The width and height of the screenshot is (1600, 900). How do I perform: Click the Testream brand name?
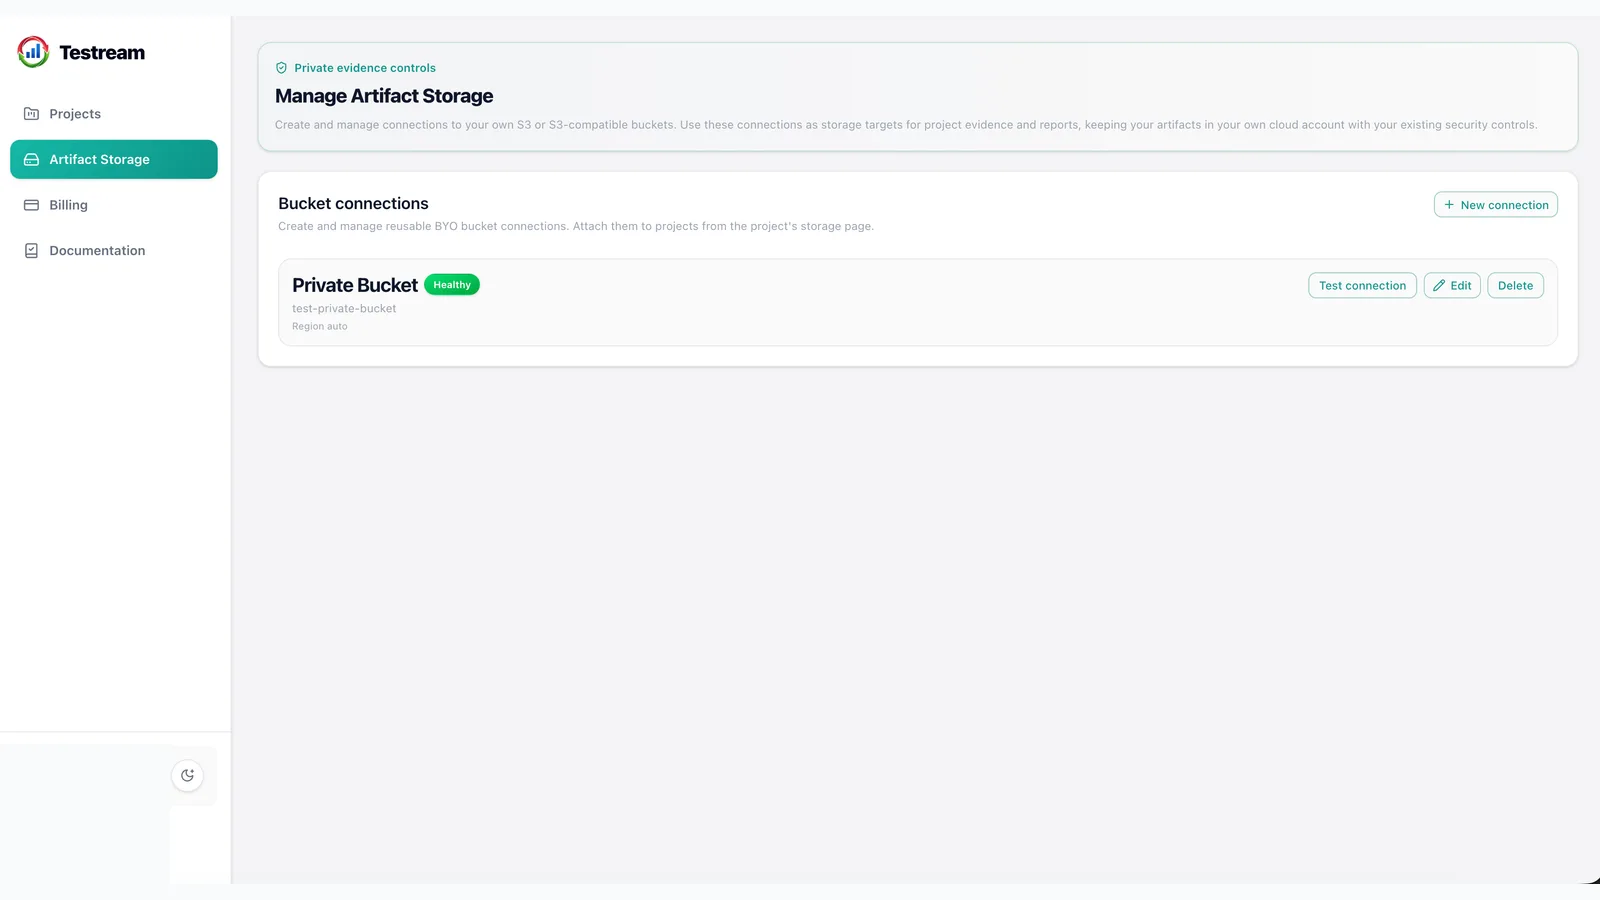(102, 53)
